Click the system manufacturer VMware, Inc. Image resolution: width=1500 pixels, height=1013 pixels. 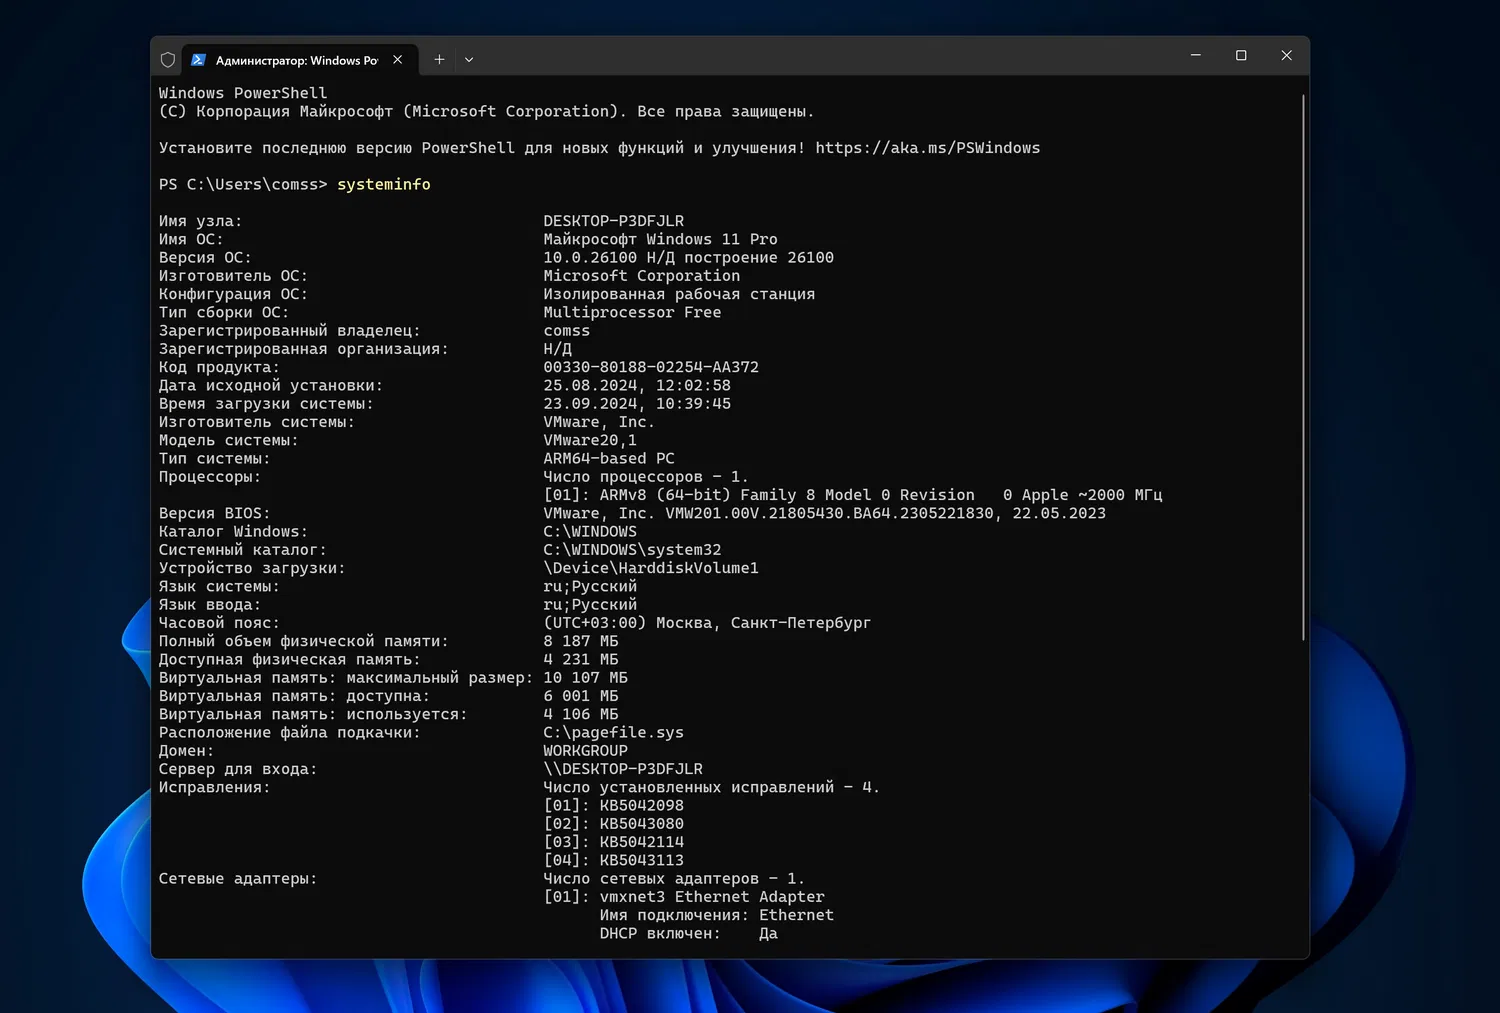pos(599,422)
